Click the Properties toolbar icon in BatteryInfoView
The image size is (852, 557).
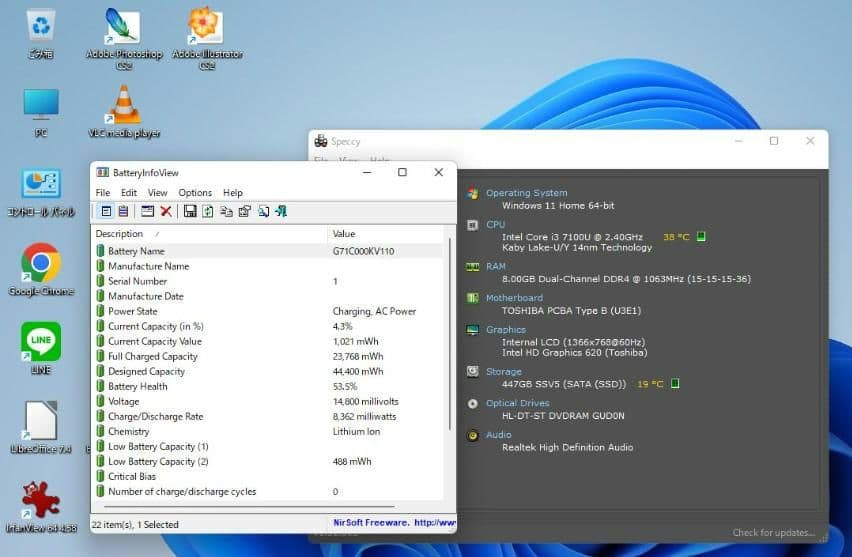pos(245,211)
